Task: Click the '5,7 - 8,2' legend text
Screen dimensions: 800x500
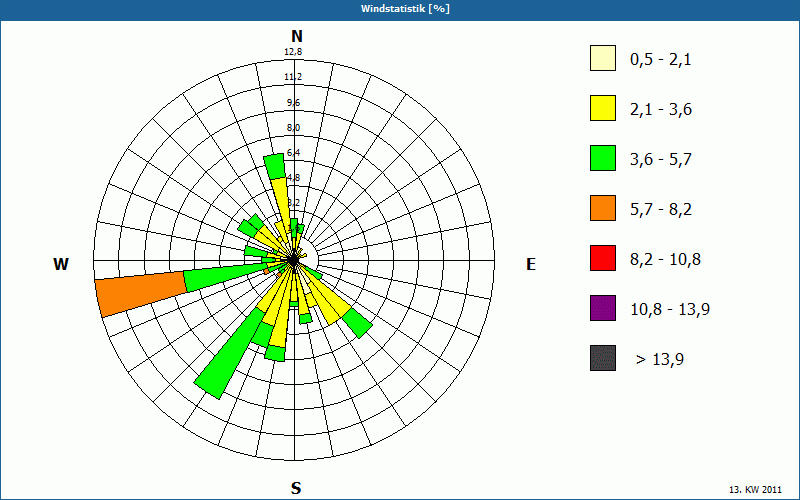Action: [661, 210]
